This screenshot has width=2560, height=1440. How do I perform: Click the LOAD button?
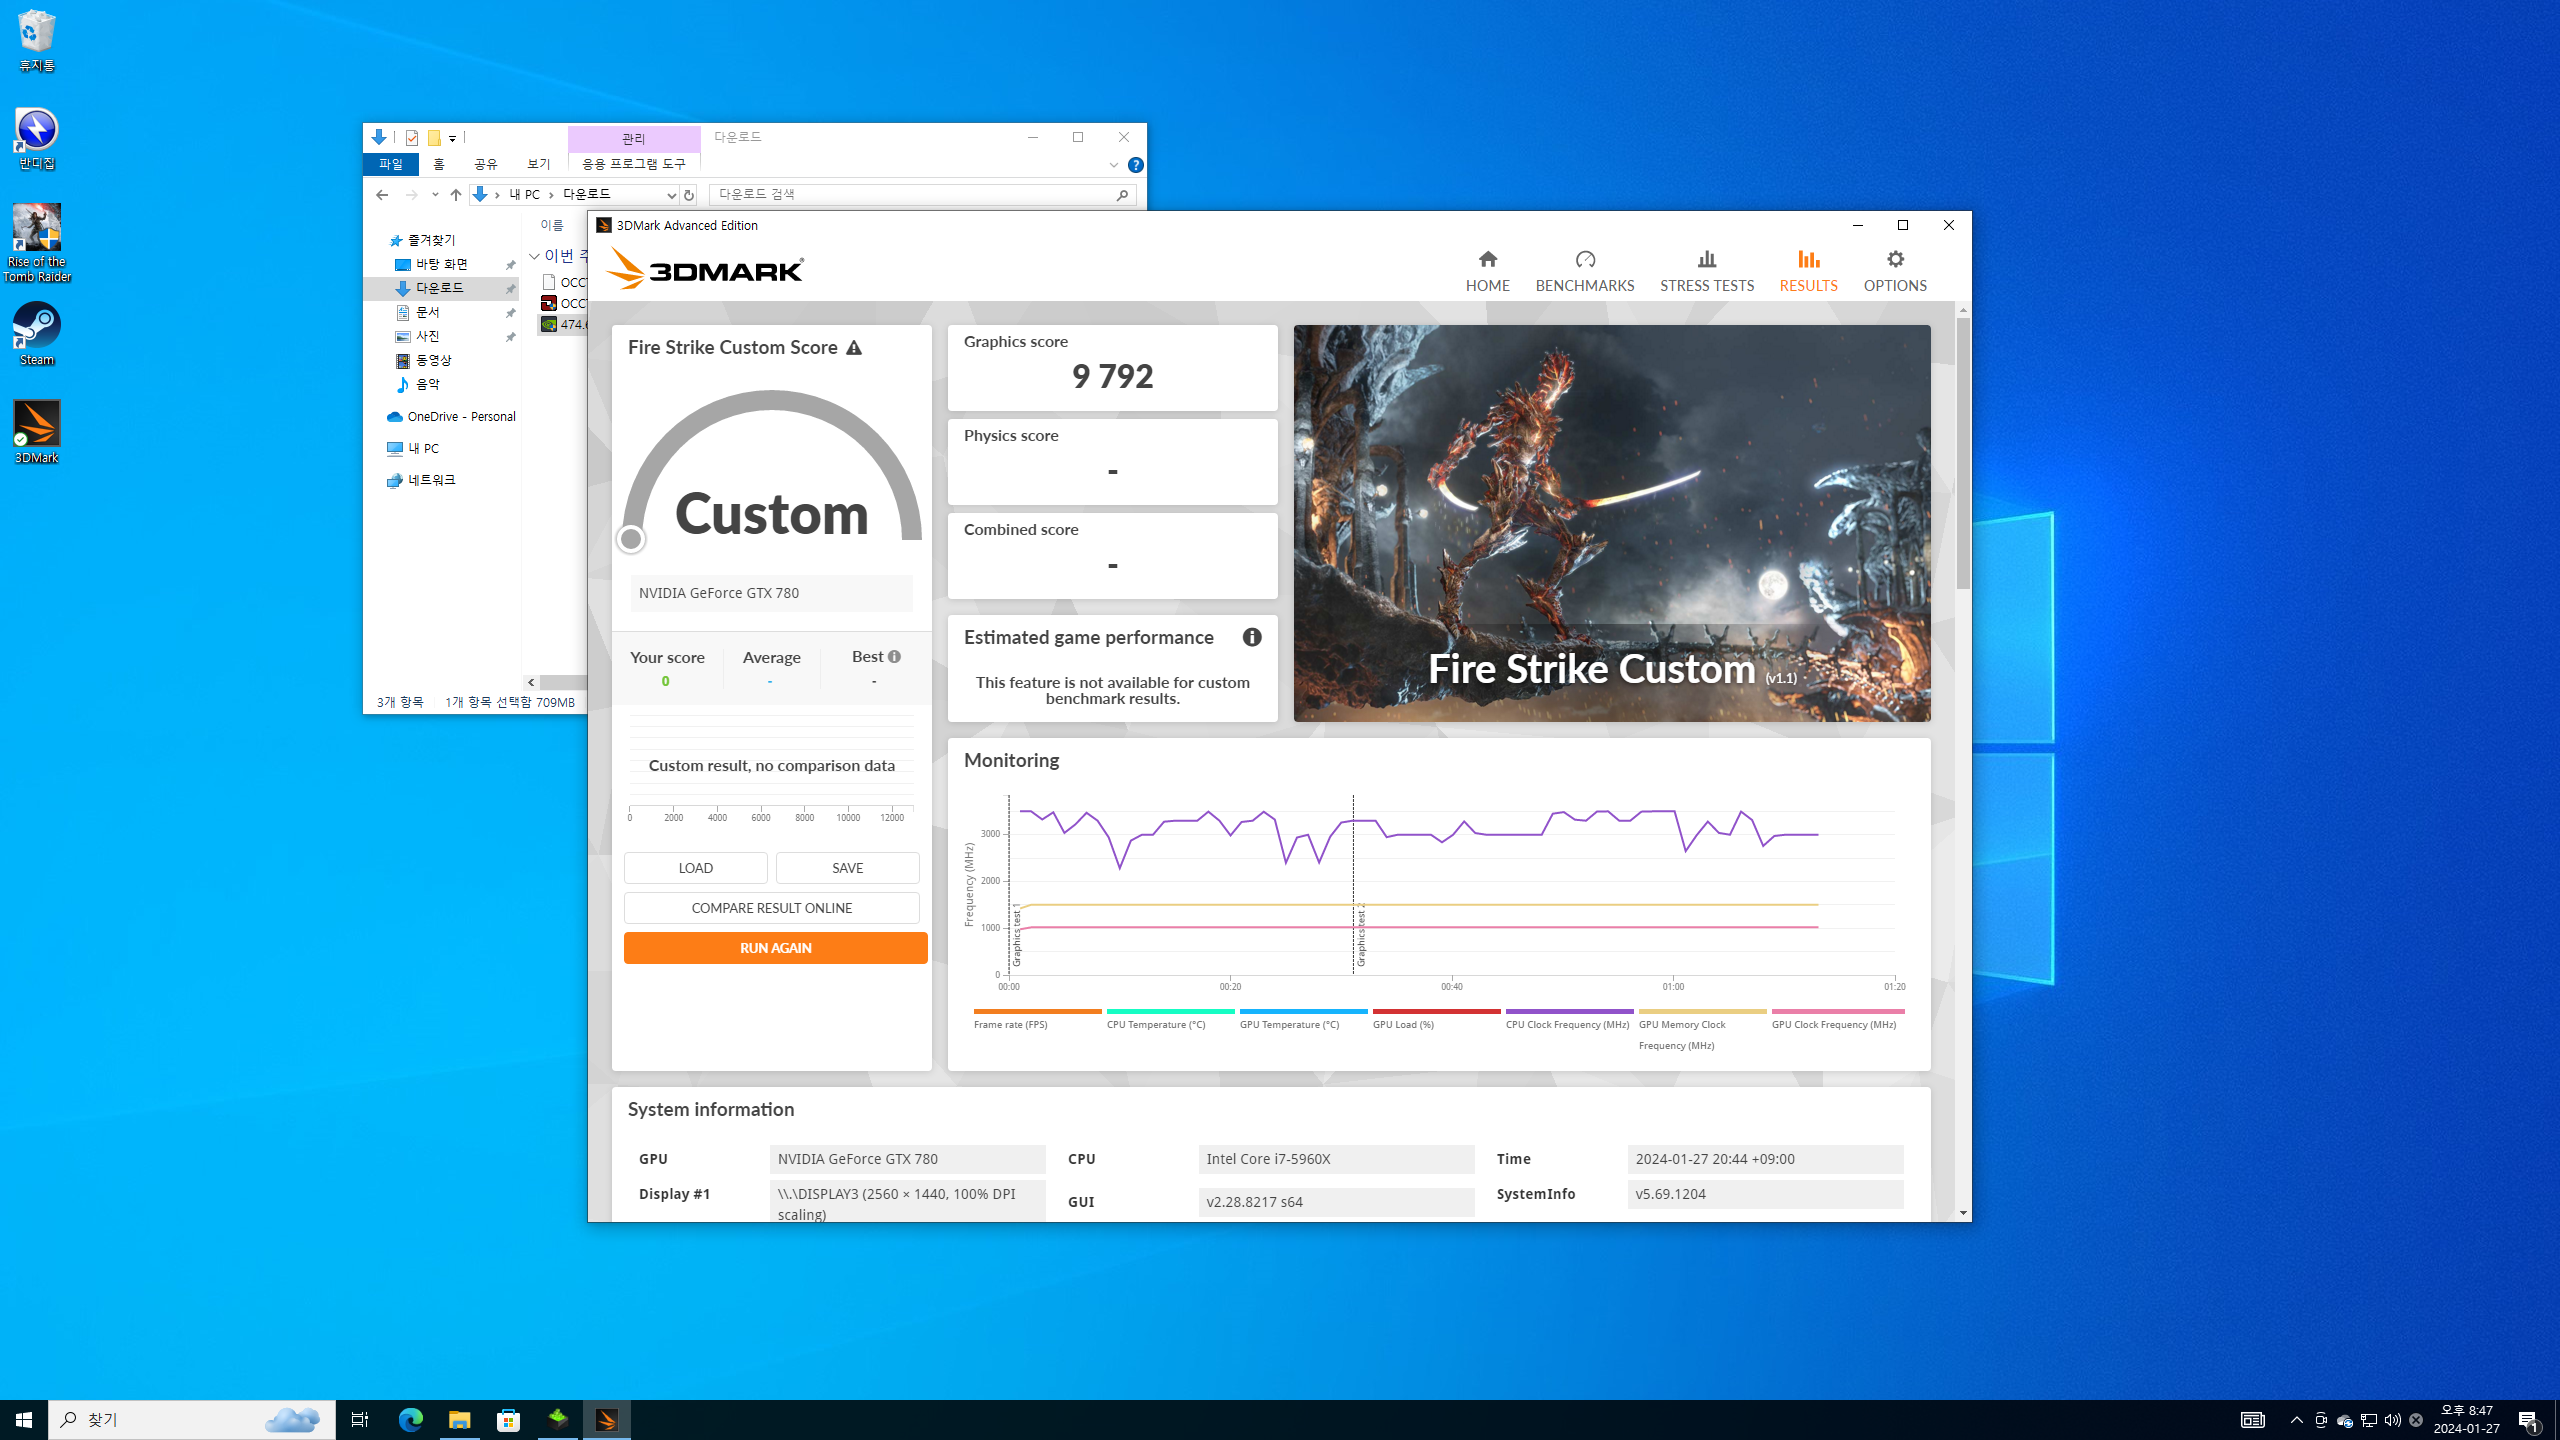click(x=696, y=868)
